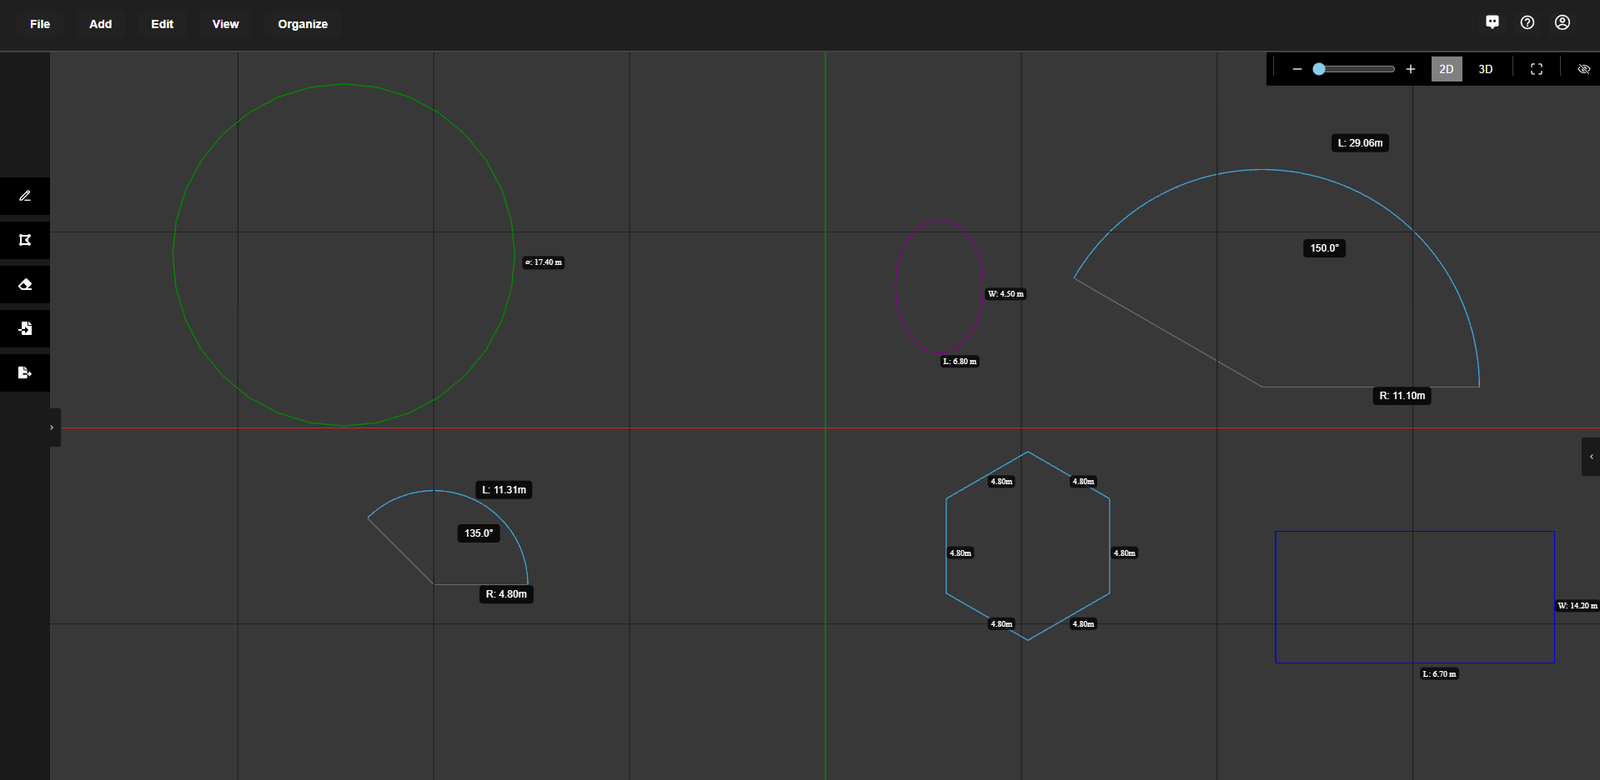Select the pencil draw tool
Screen dimensions: 1600x780
[25, 196]
